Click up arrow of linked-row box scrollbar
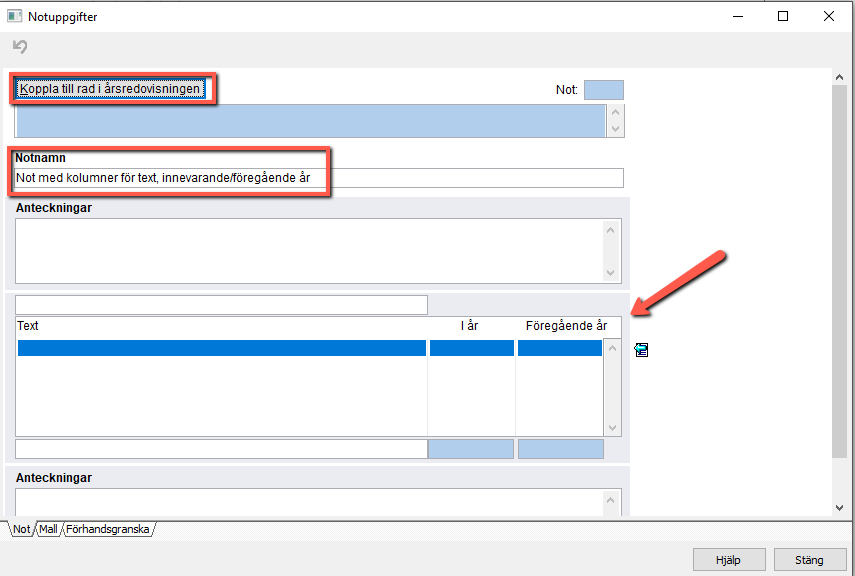855x576 pixels. click(x=616, y=113)
